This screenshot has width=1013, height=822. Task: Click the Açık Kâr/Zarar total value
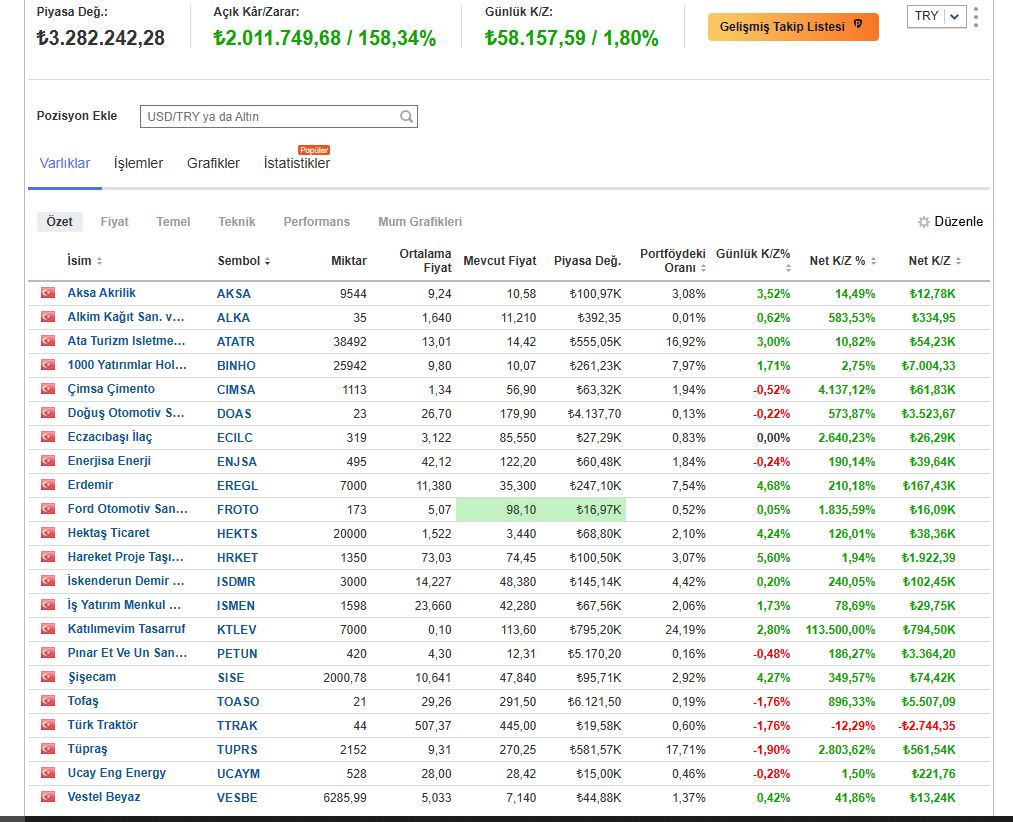[325, 37]
